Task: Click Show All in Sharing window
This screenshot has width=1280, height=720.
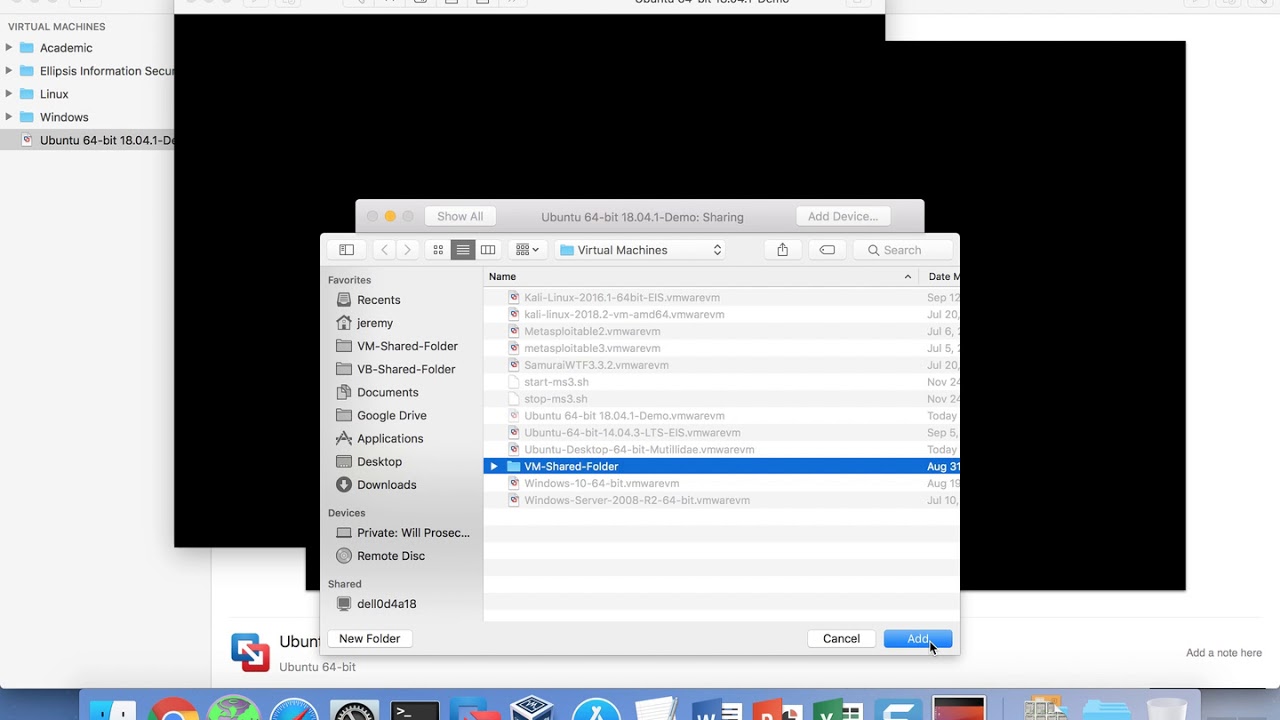Action: tap(460, 216)
